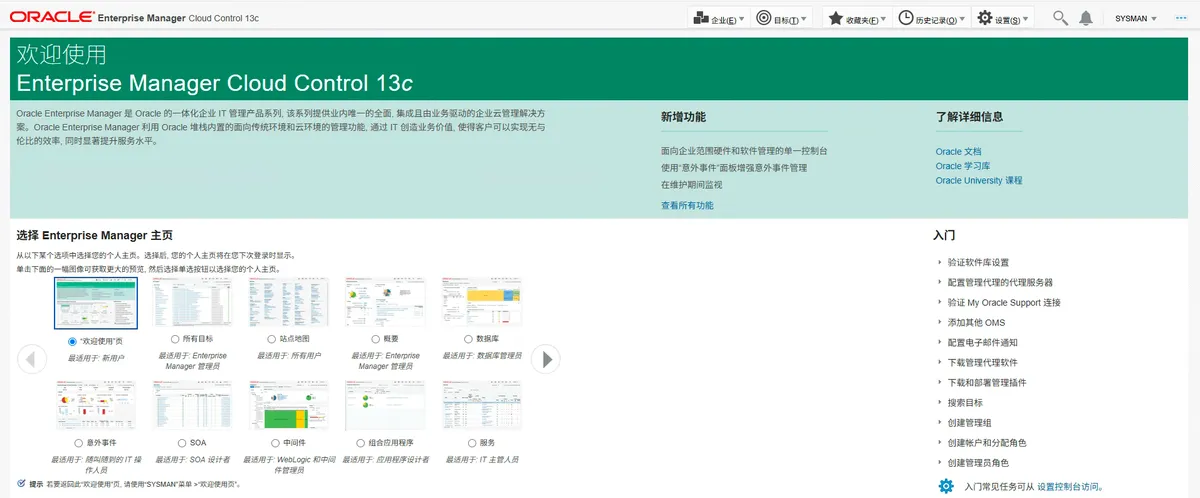
Task: Preview the 概要 thumbnail
Action: click(385, 303)
